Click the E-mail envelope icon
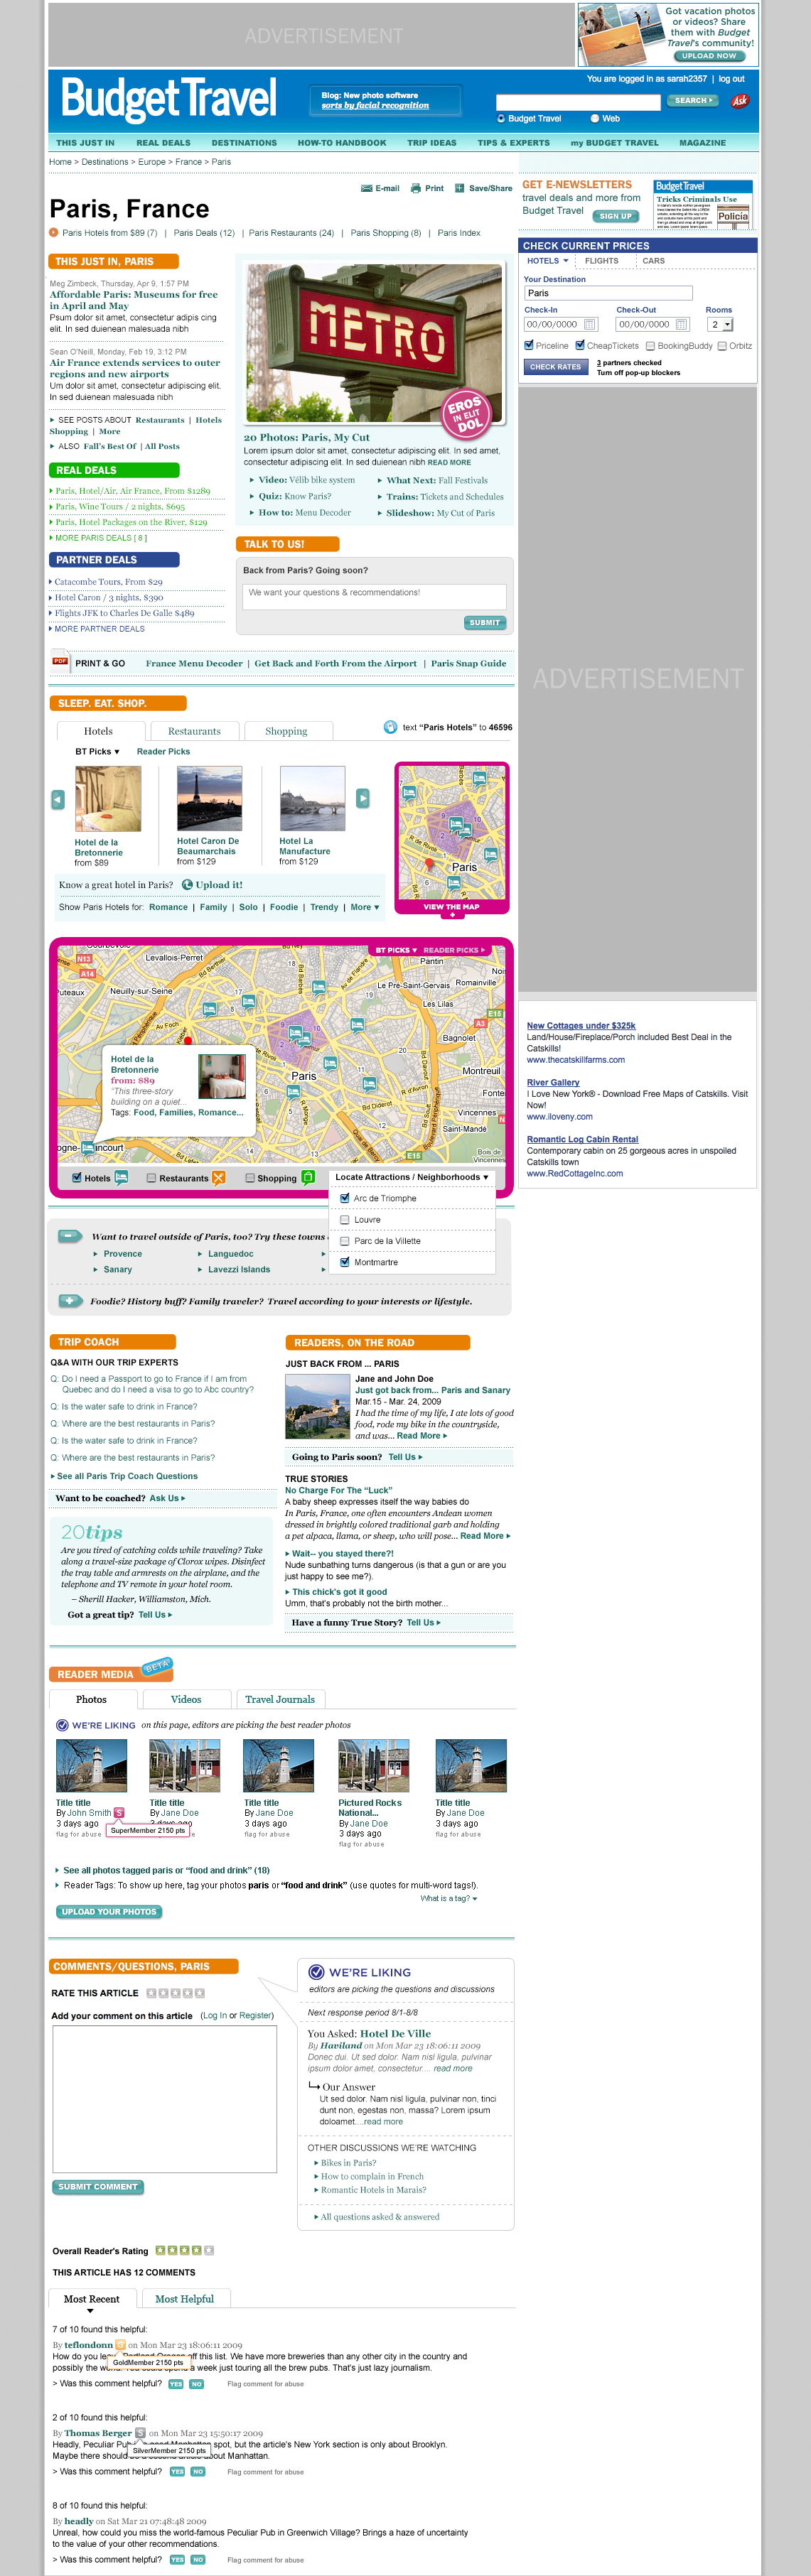The width and height of the screenshot is (811, 2576). pos(366,188)
